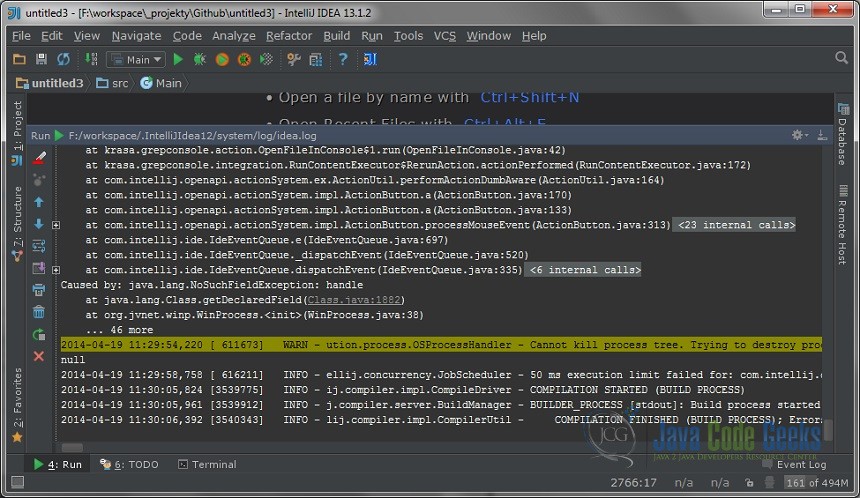
Task: Open Refactor menu
Action: click(x=288, y=36)
